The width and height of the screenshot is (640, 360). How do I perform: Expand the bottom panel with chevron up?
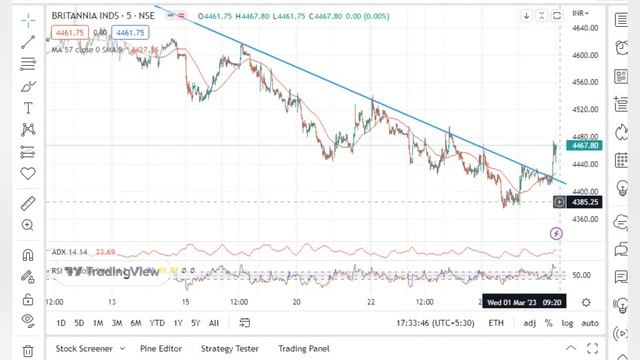point(571,348)
